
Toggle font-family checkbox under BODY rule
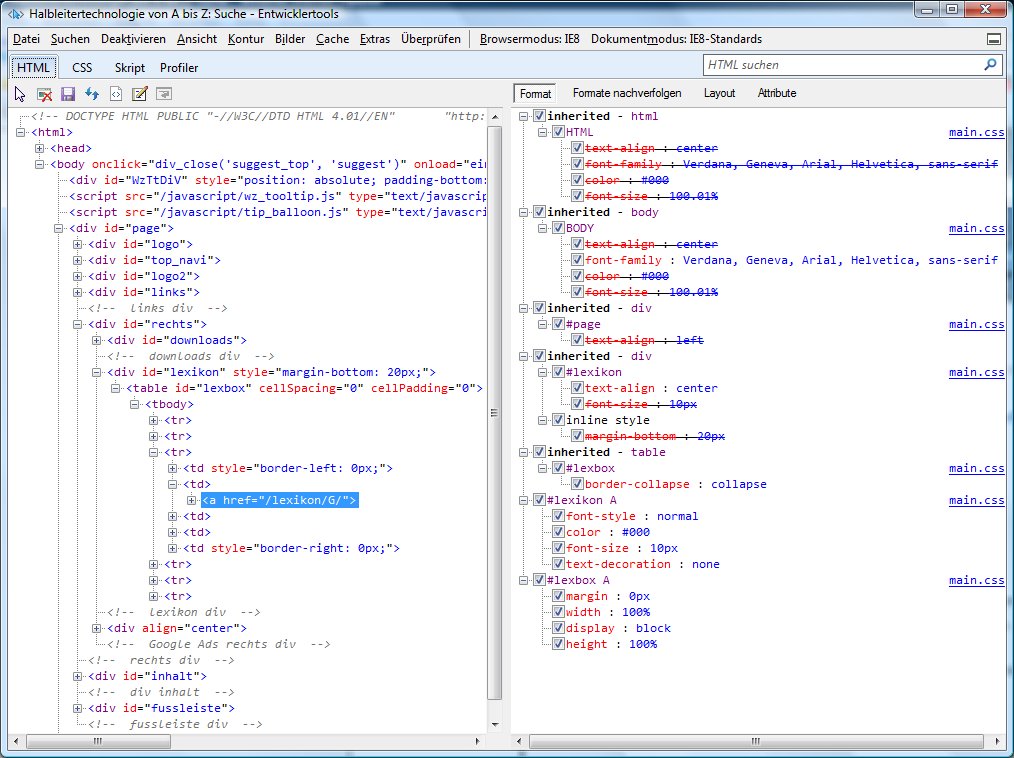(x=577, y=260)
